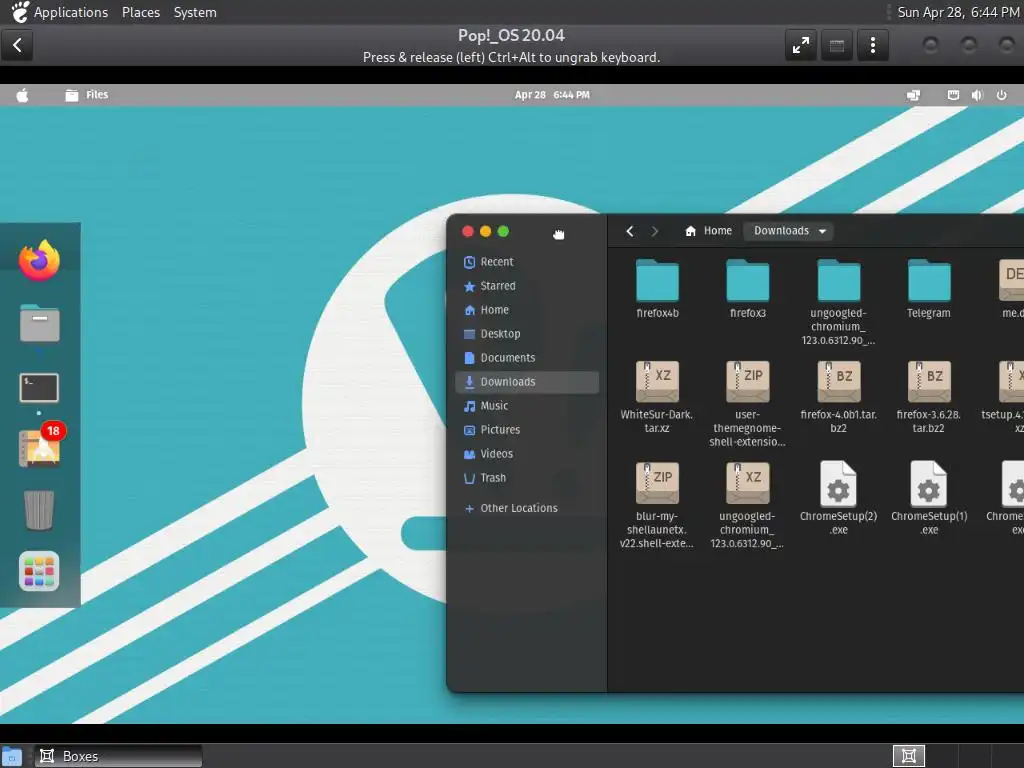Viewport: 1024px width, 768px height.
Task: Select the firefox3 folder
Action: tap(748, 288)
